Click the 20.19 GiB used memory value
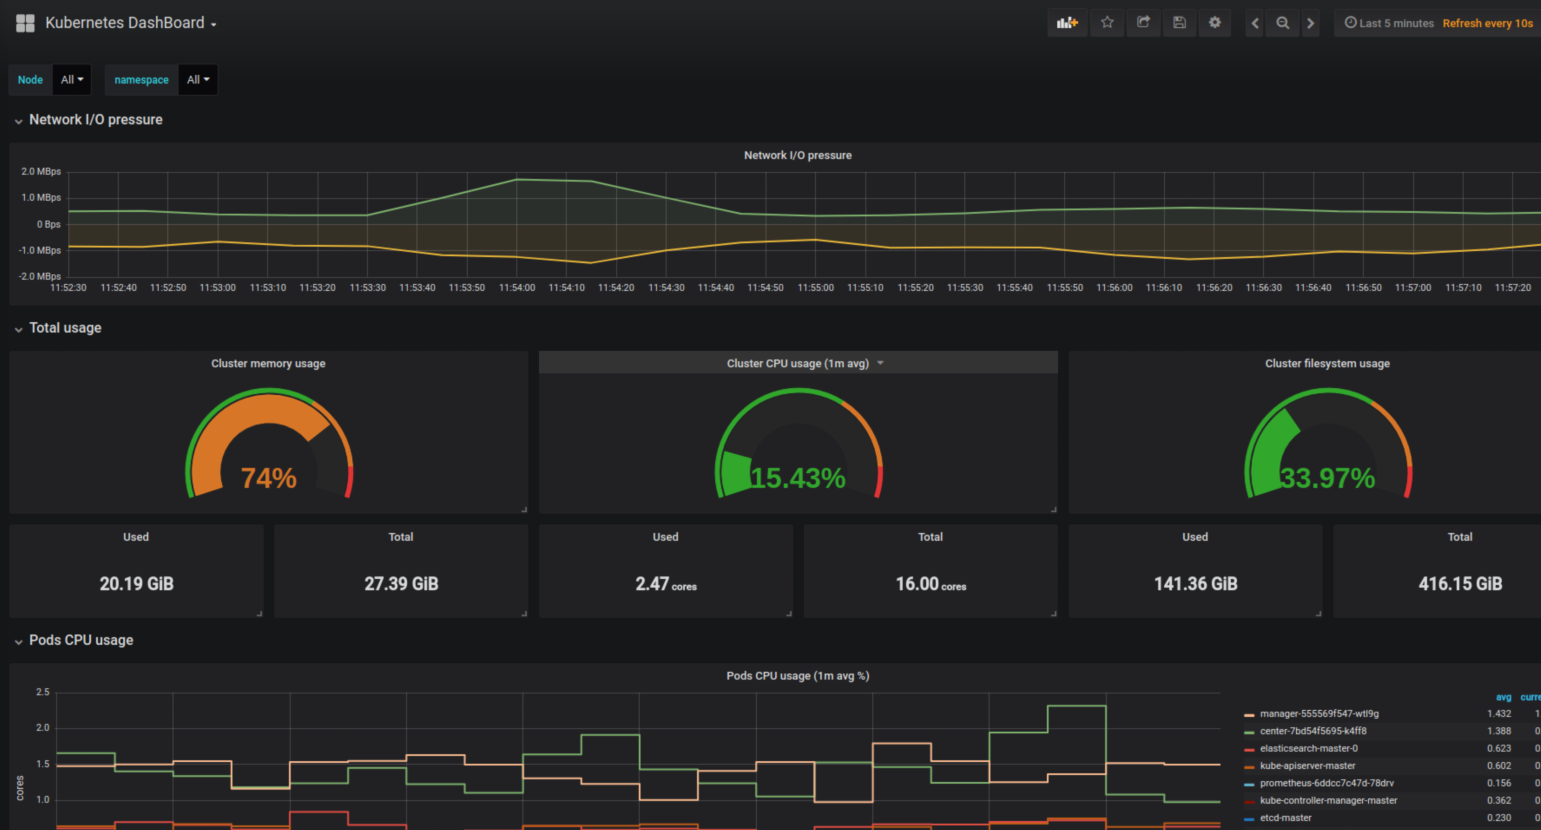This screenshot has height=830, width=1541. click(x=137, y=584)
